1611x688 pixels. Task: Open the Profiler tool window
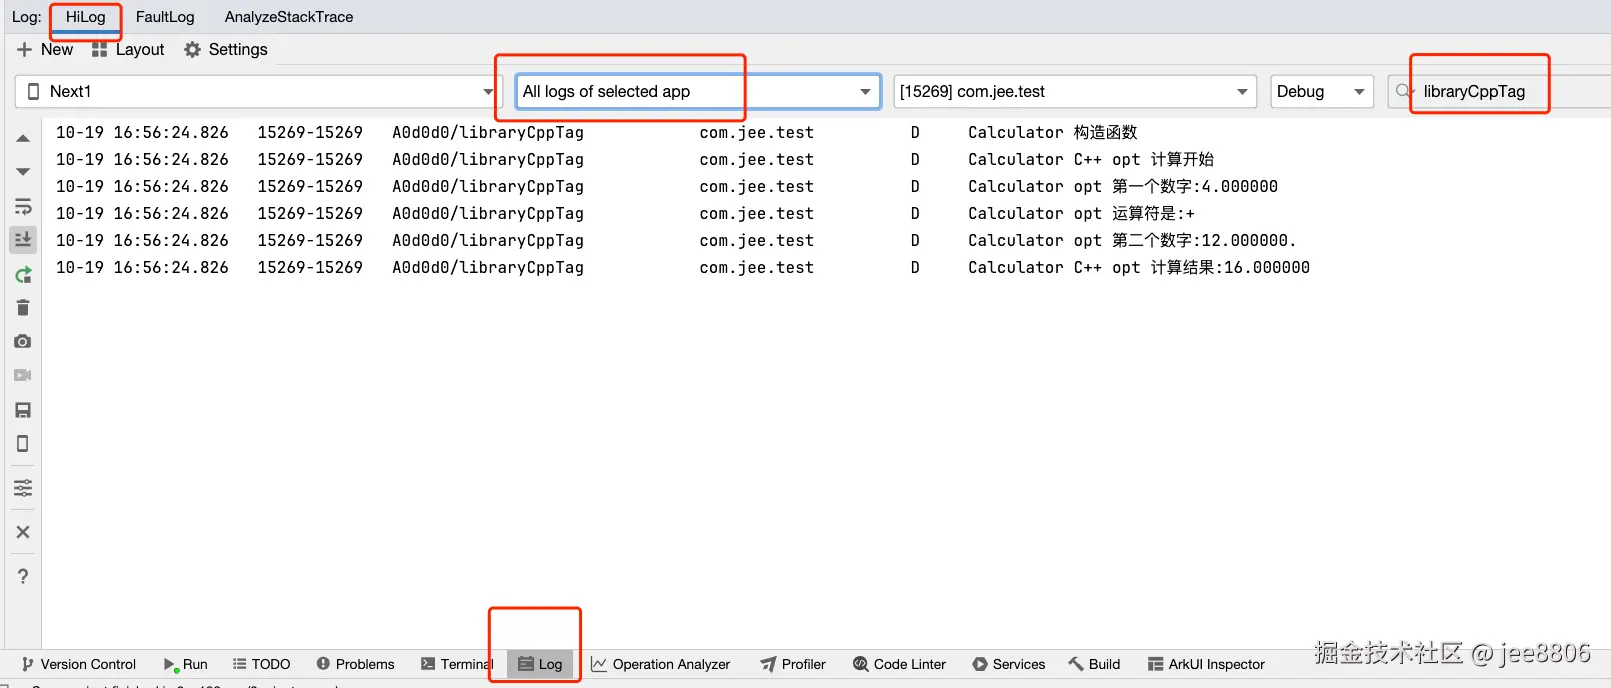coord(793,664)
